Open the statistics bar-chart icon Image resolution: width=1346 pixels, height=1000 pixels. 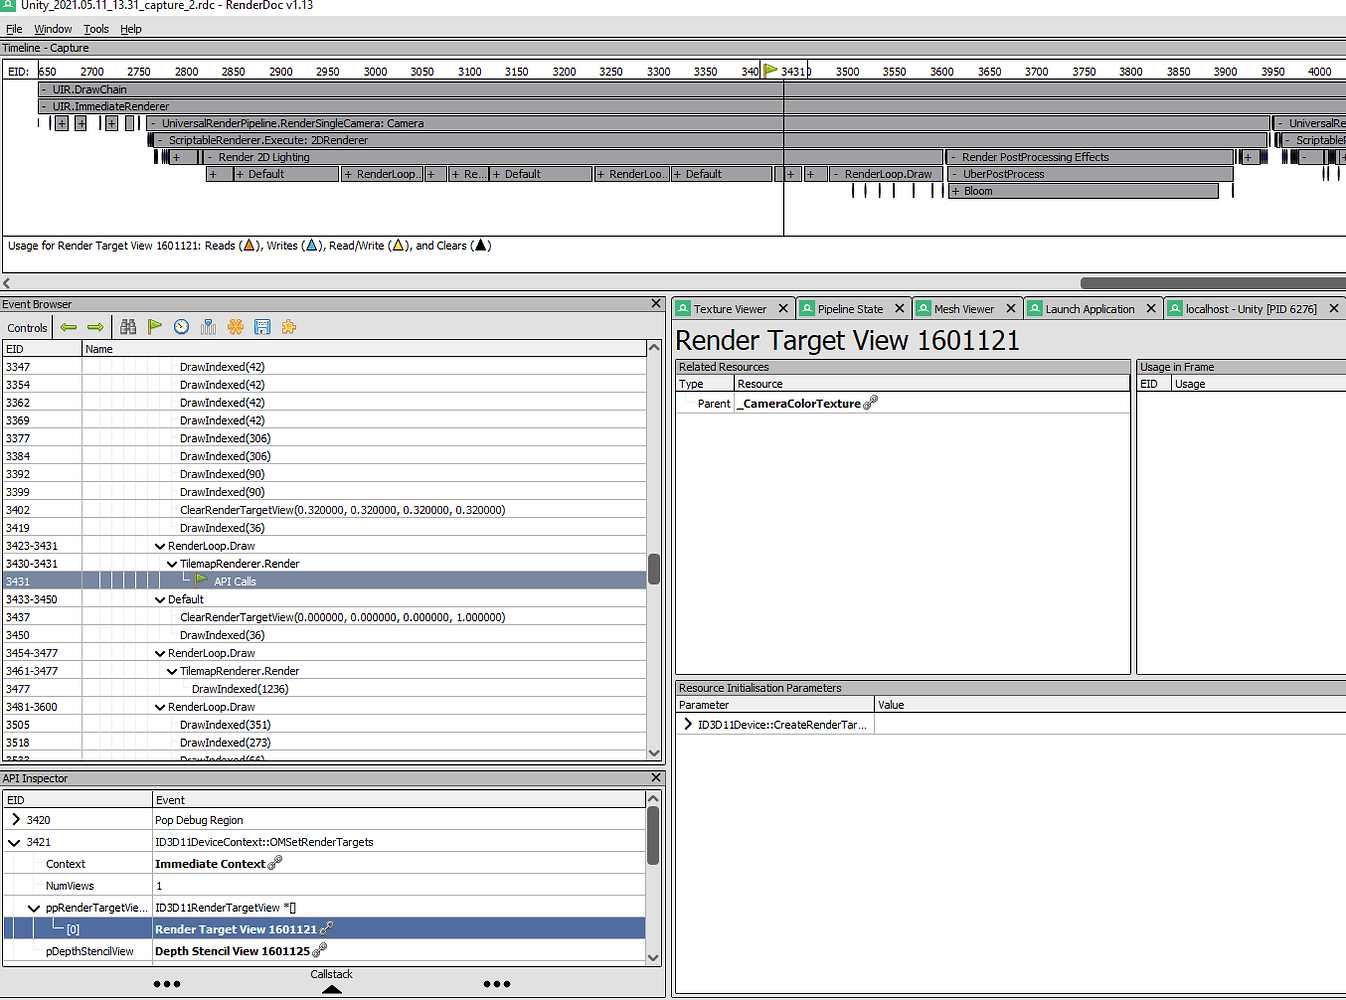click(x=208, y=327)
